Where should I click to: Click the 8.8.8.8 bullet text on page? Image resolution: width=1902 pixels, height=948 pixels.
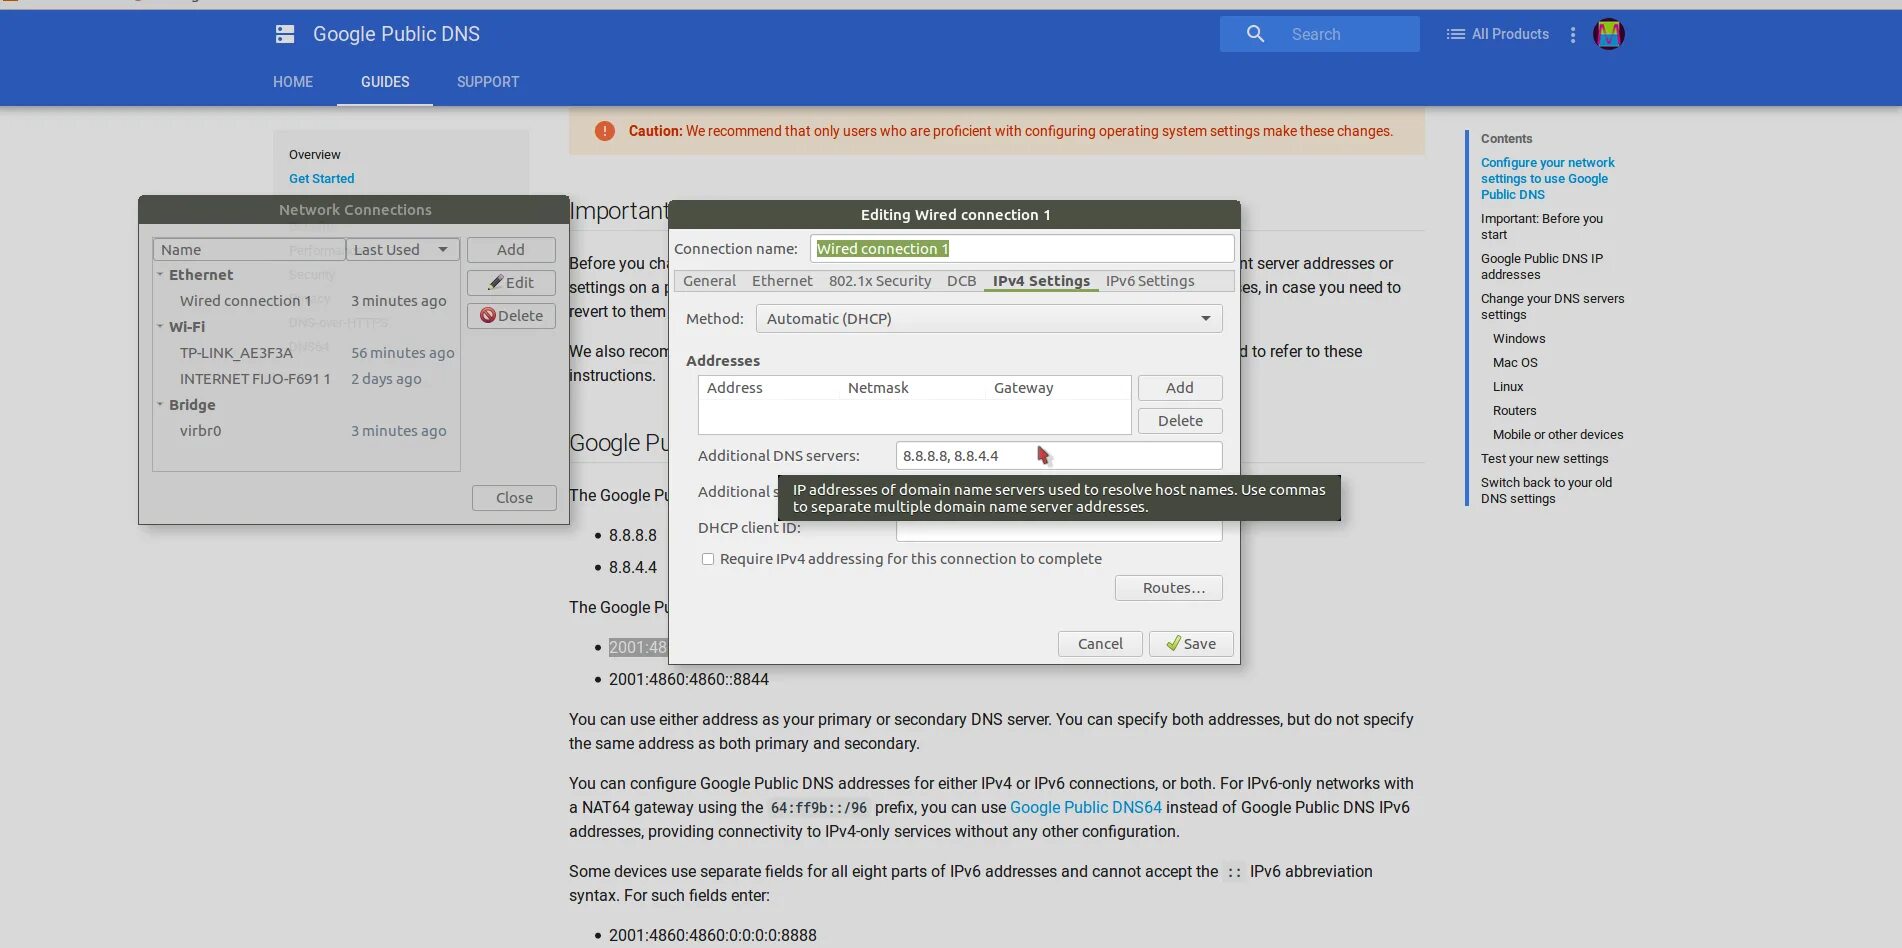(x=633, y=535)
